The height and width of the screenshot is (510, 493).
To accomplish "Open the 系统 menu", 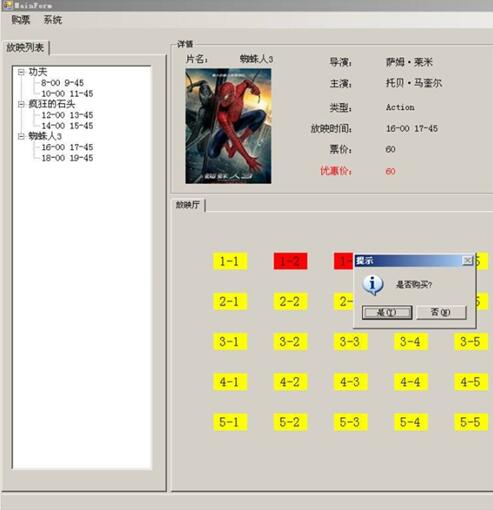I will (53, 20).
